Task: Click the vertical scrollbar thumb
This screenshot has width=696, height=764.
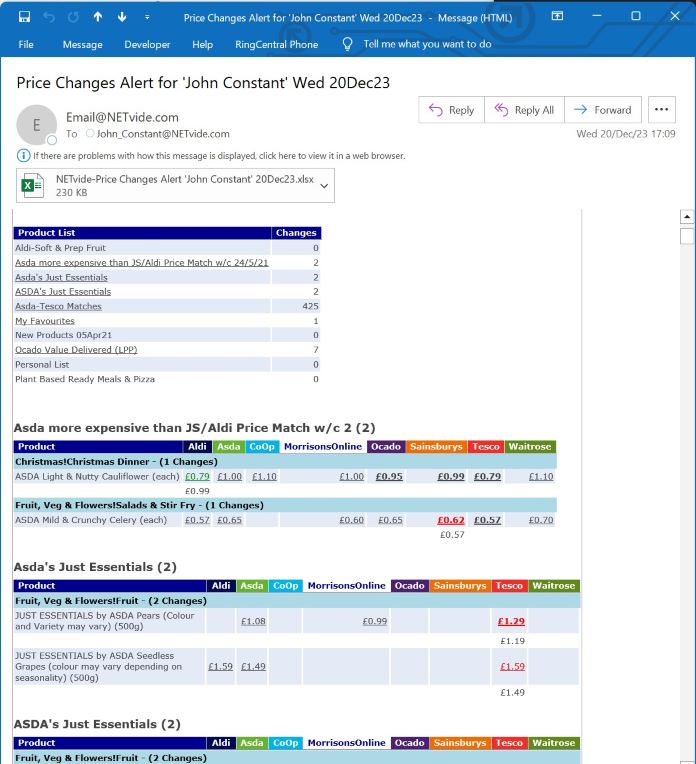Action: [x=687, y=236]
